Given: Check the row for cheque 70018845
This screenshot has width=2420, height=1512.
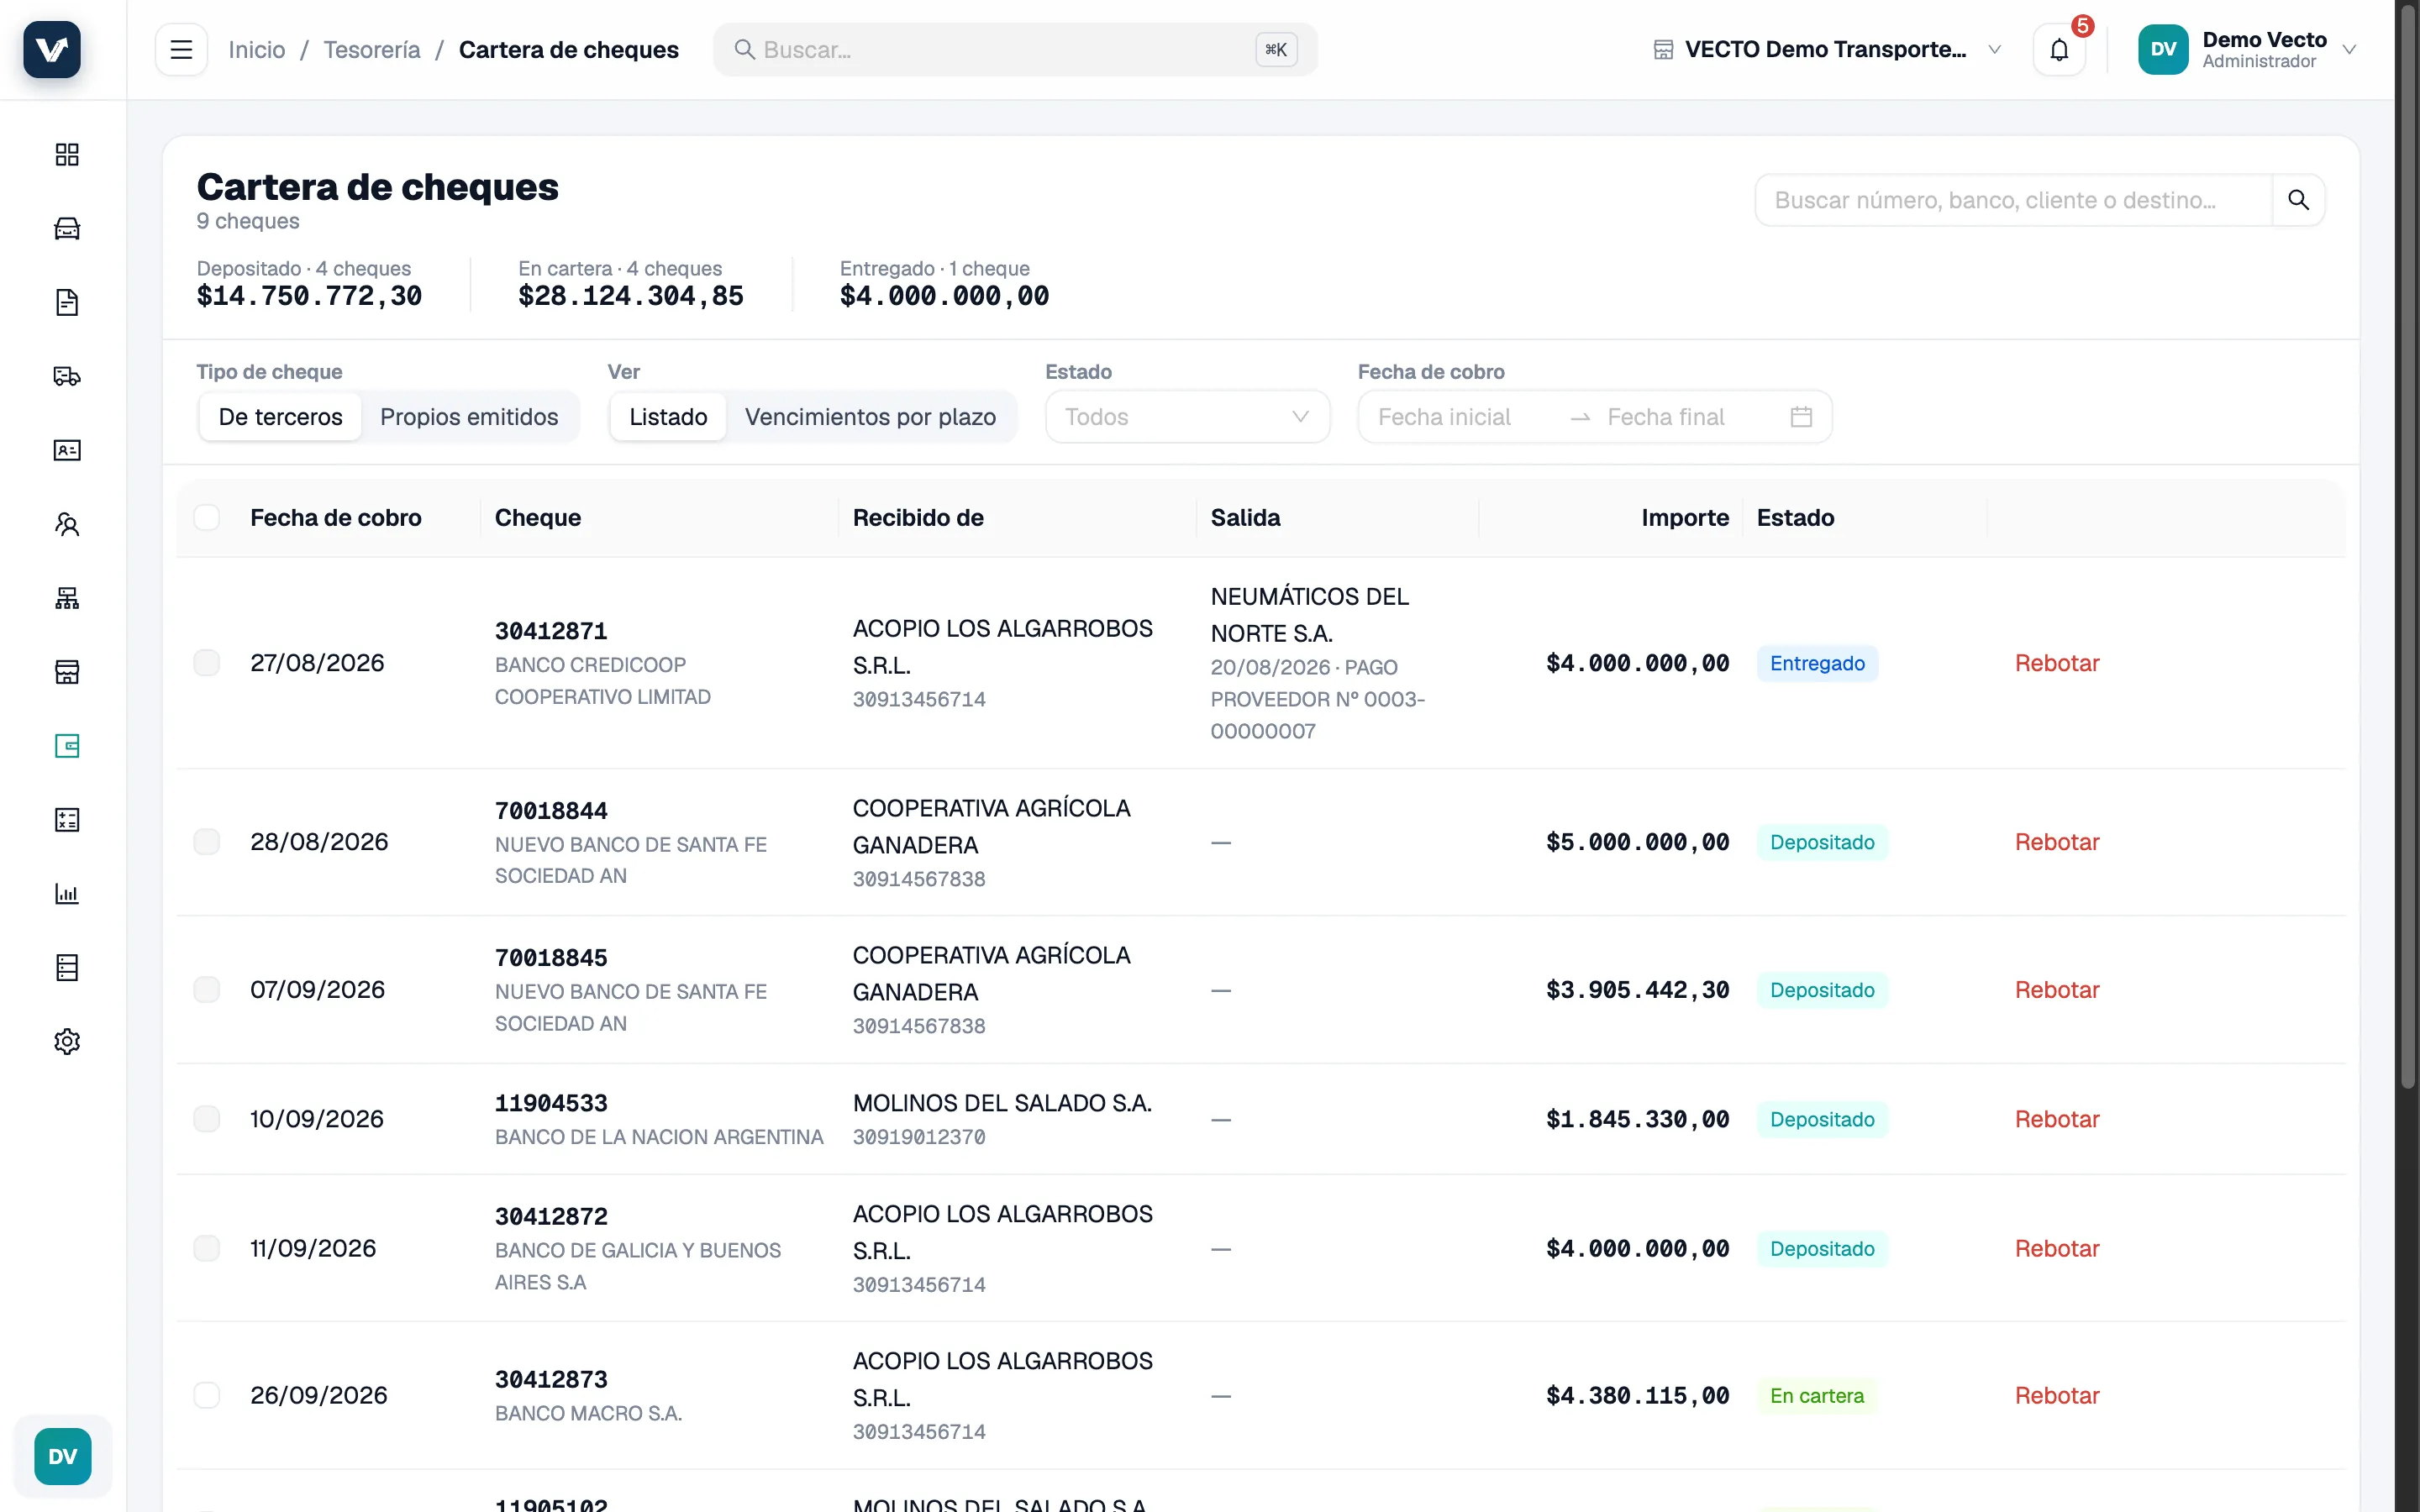Looking at the screenshot, I should pyautogui.click(x=207, y=989).
